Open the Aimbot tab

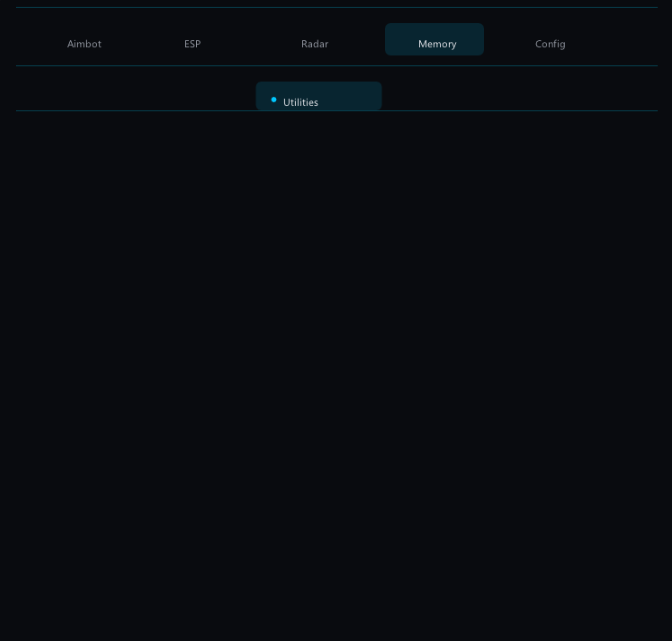84,44
